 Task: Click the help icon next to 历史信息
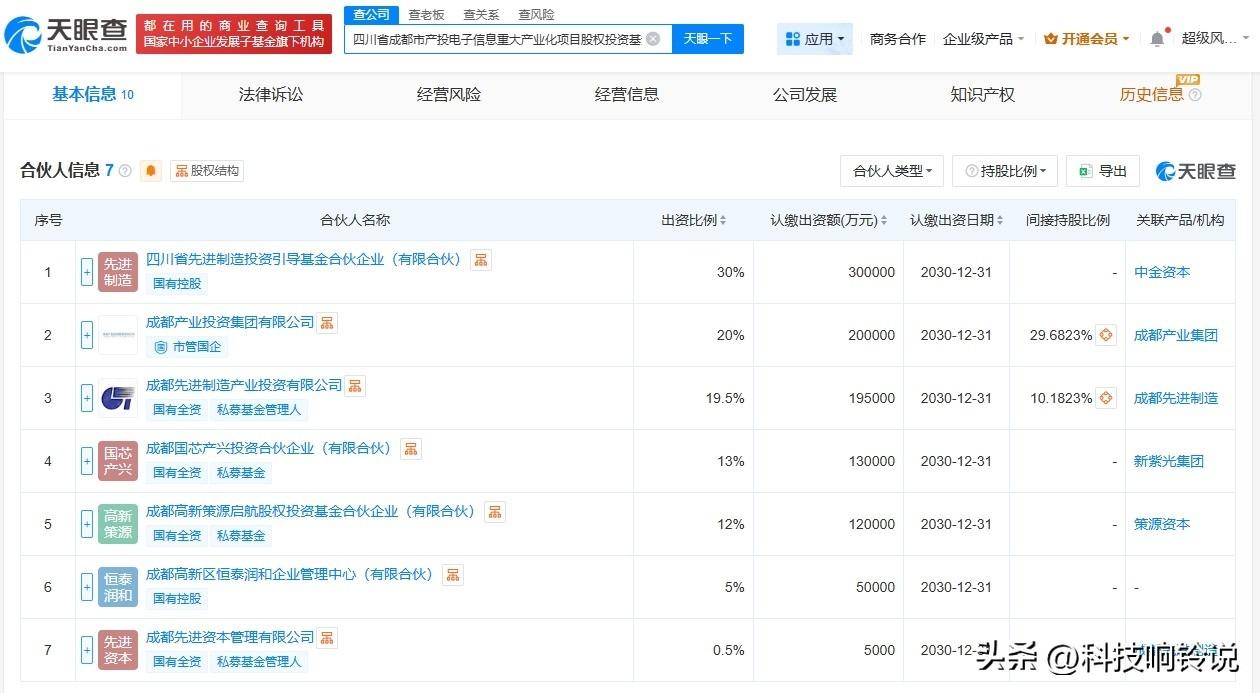click(x=1195, y=95)
